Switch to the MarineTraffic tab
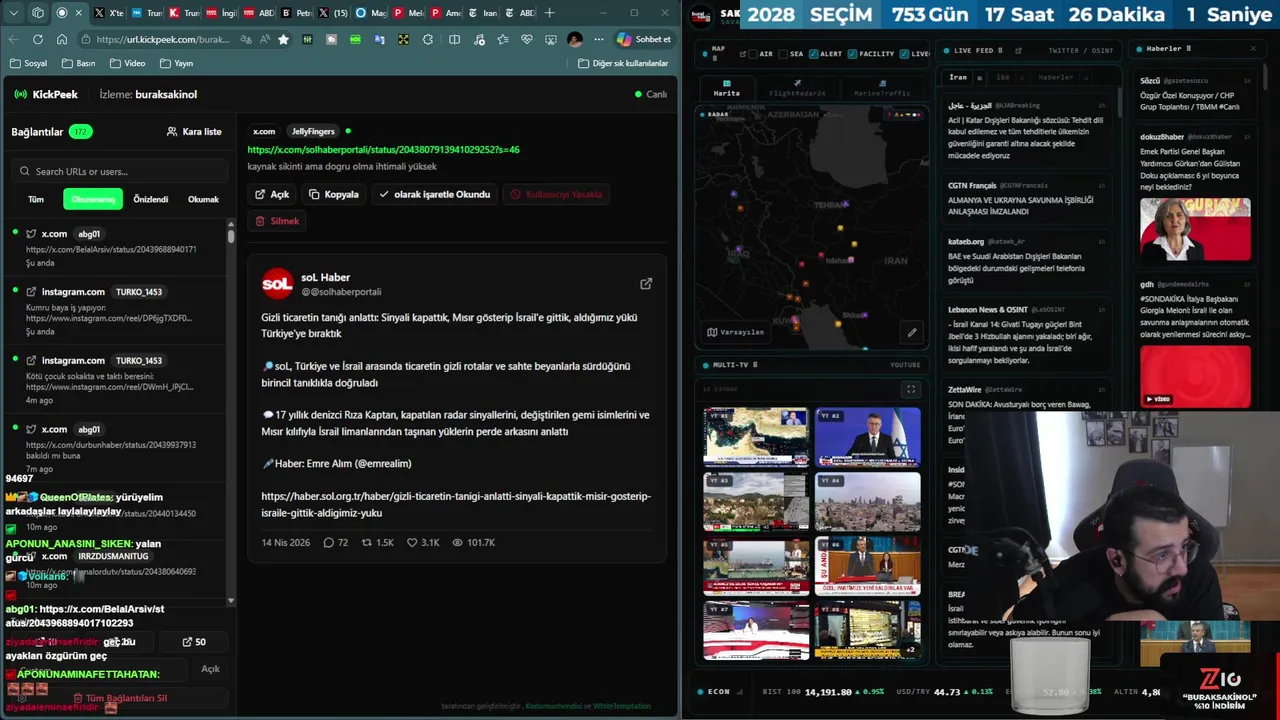Image resolution: width=1280 pixels, height=720 pixels. click(882, 88)
